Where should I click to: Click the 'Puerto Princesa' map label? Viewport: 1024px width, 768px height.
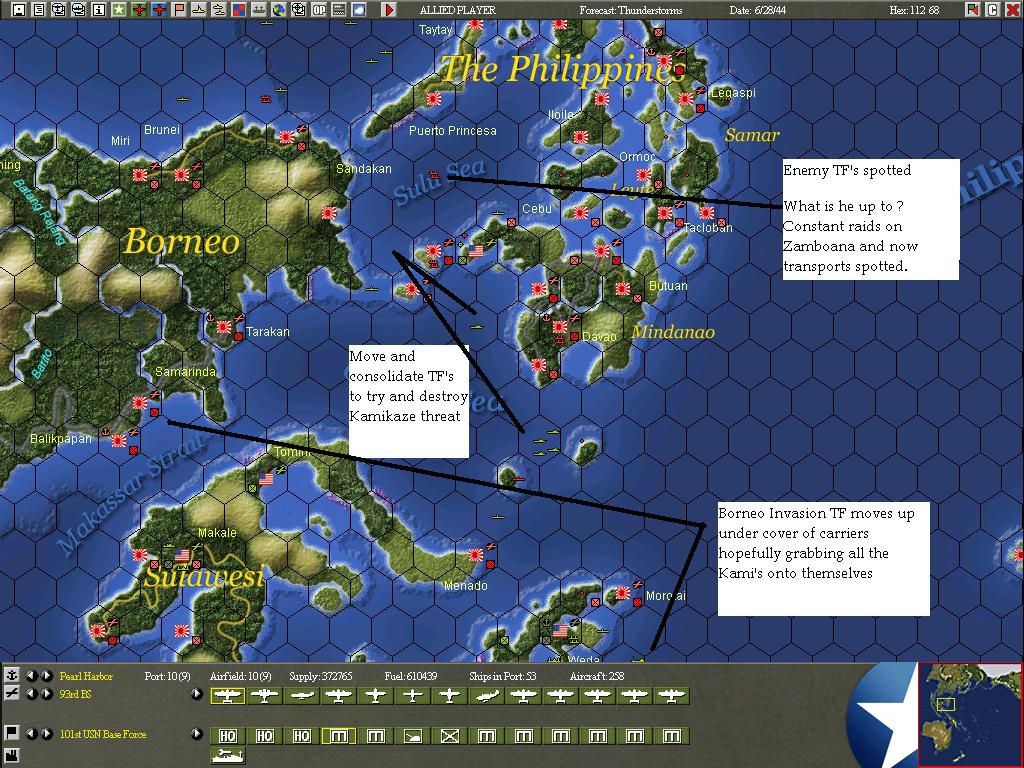pyautogui.click(x=453, y=131)
